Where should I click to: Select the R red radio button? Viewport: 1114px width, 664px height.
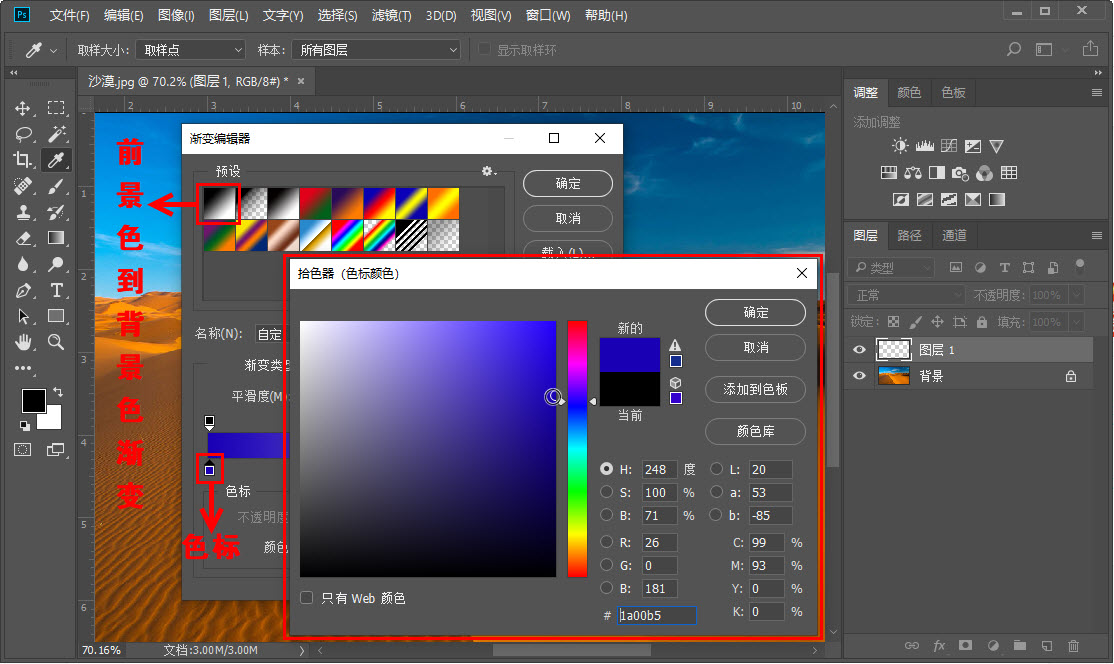(606, 542)
